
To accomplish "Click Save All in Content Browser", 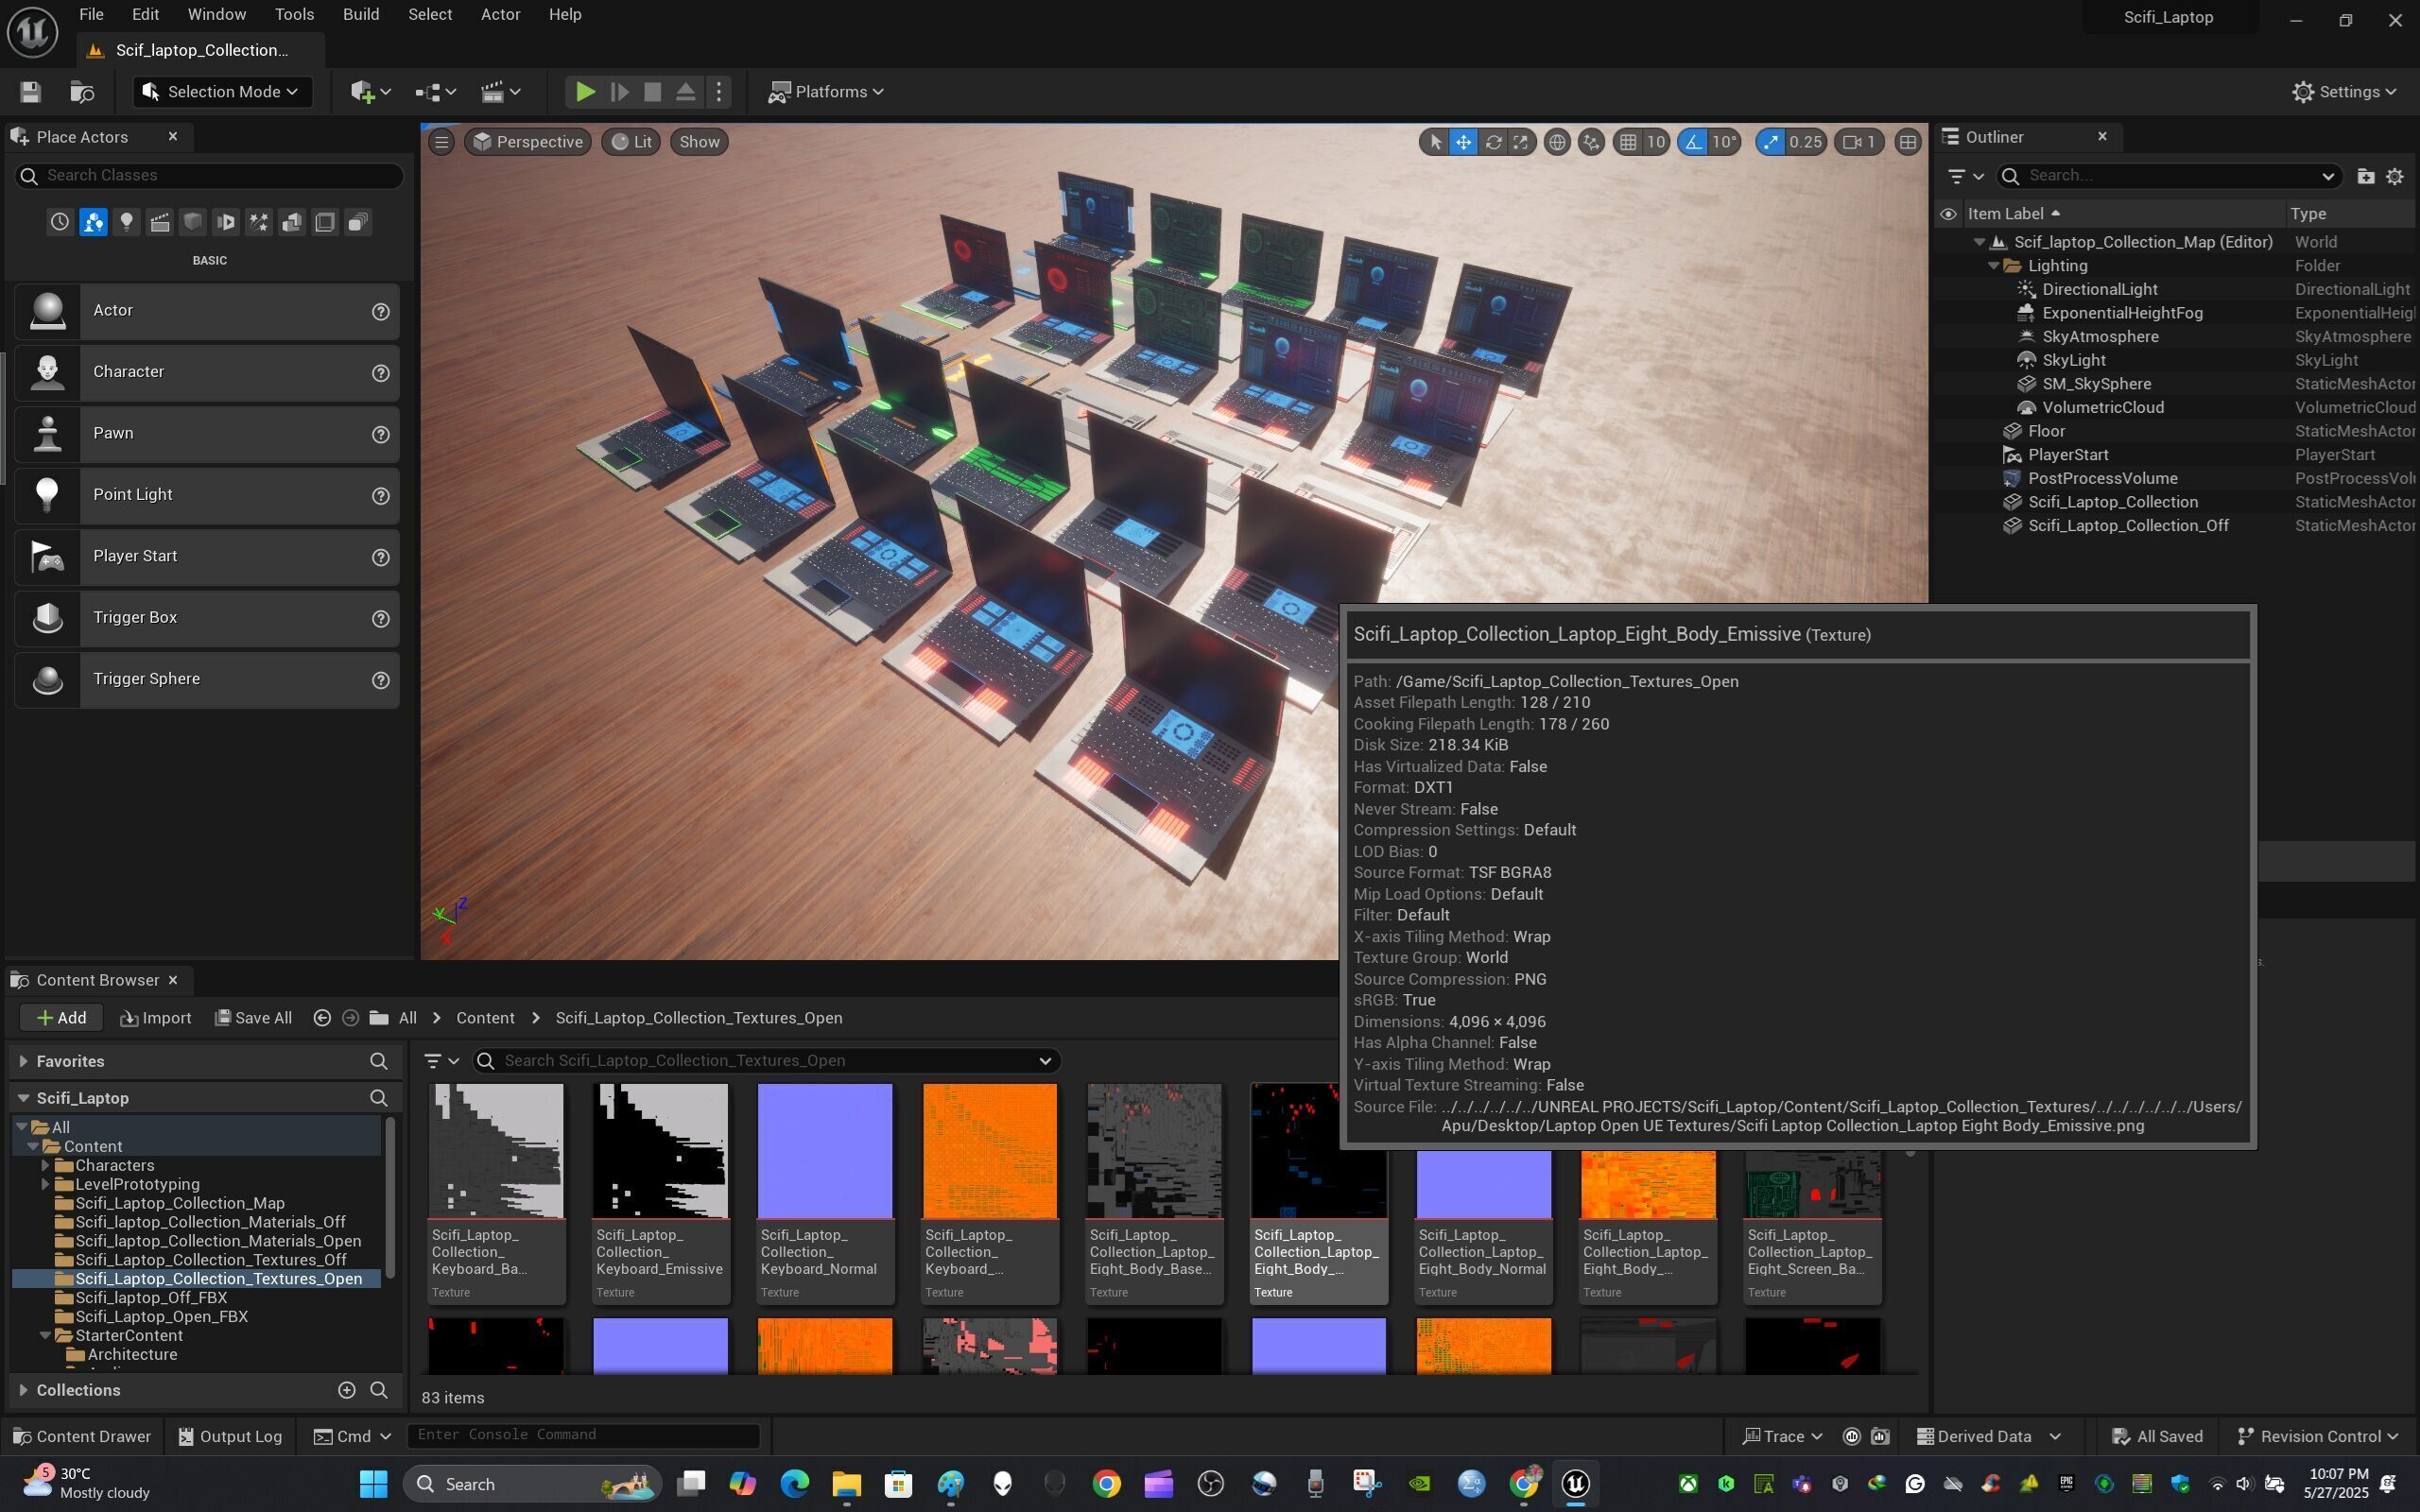I will (253, 1018).
